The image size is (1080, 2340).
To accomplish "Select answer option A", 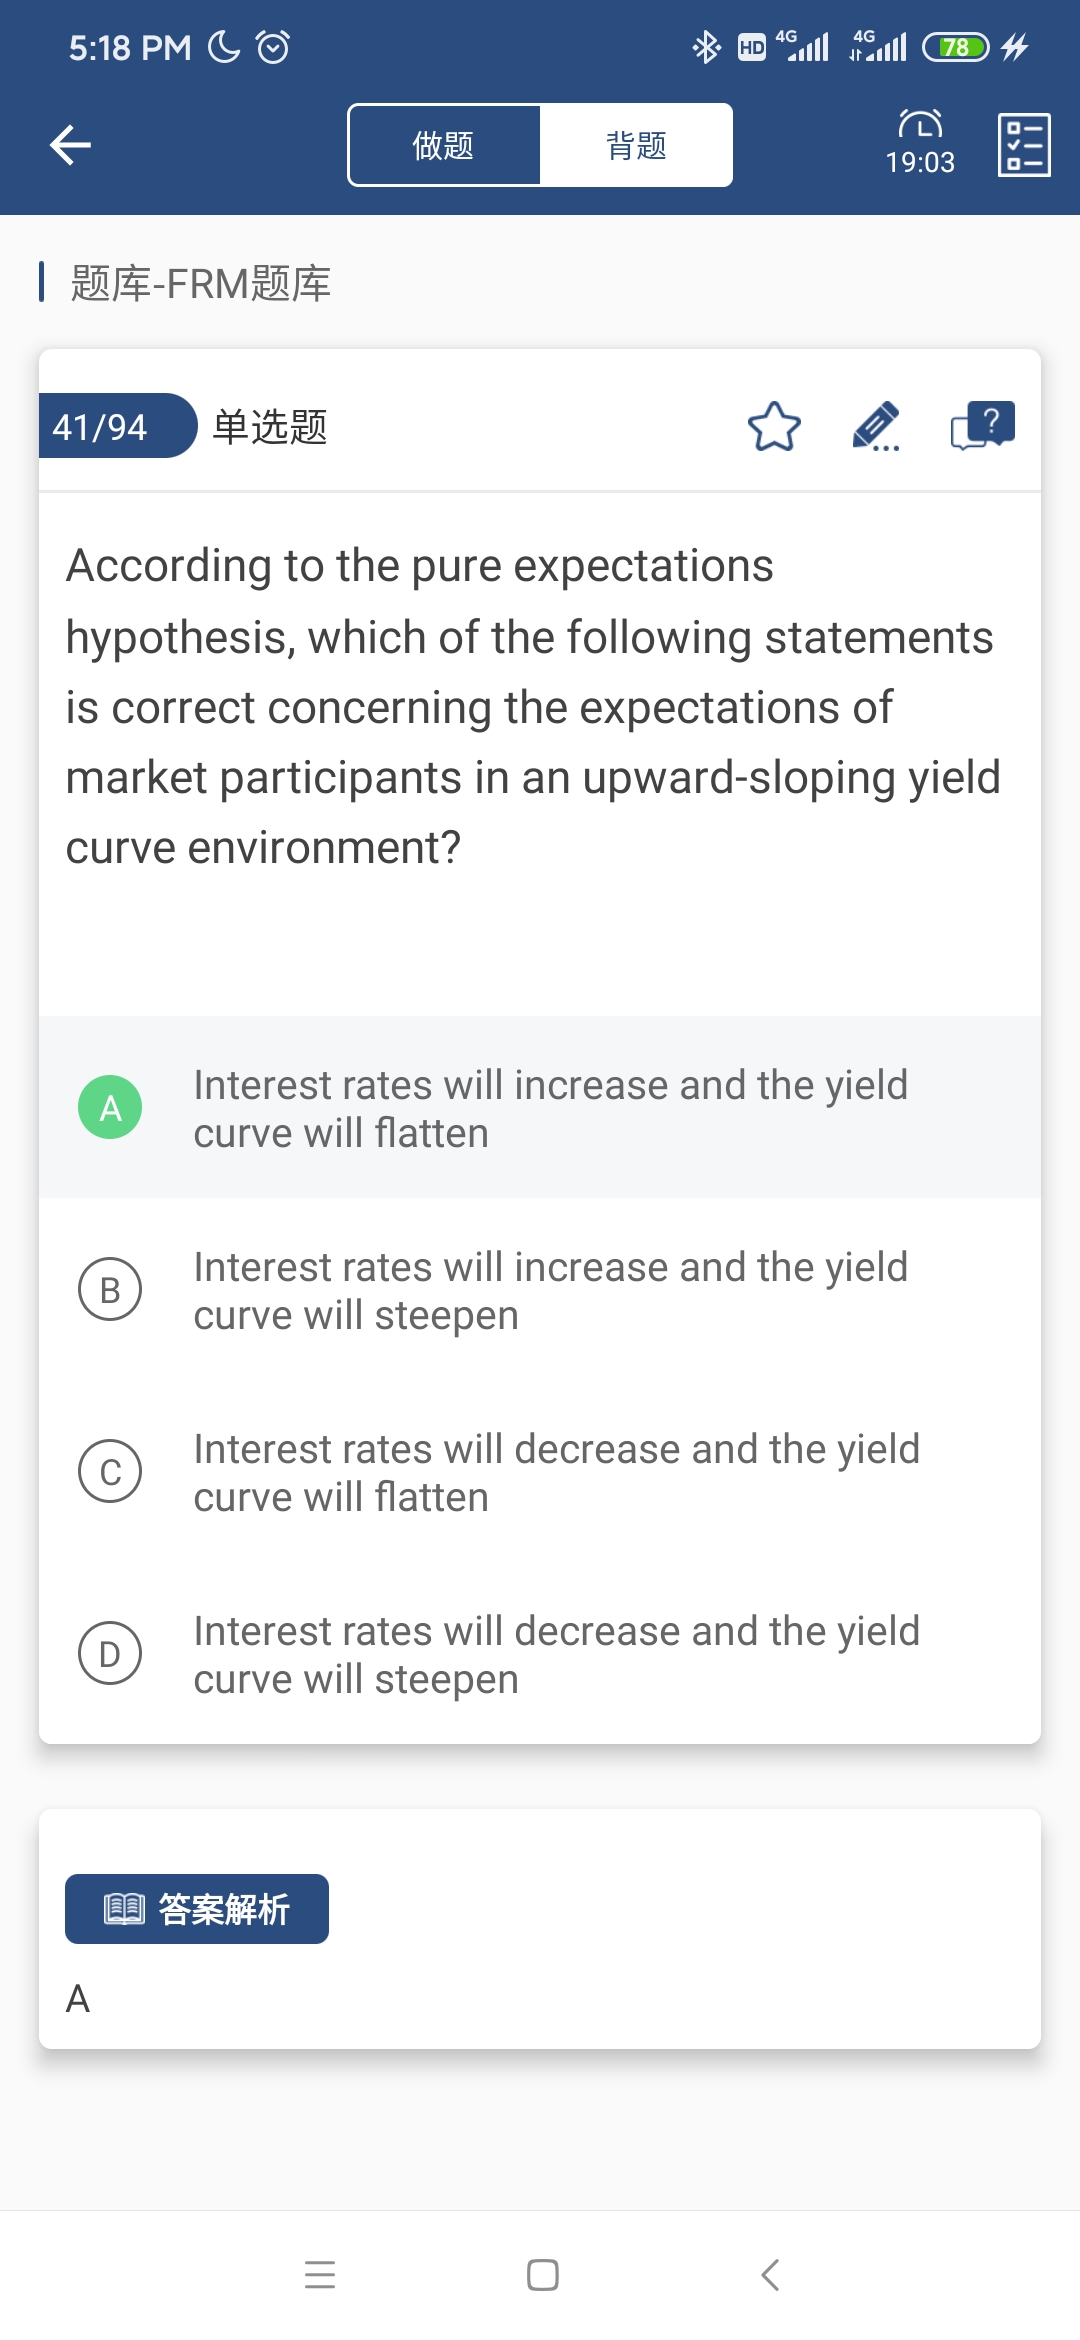I will click(x=110, y=1107).
